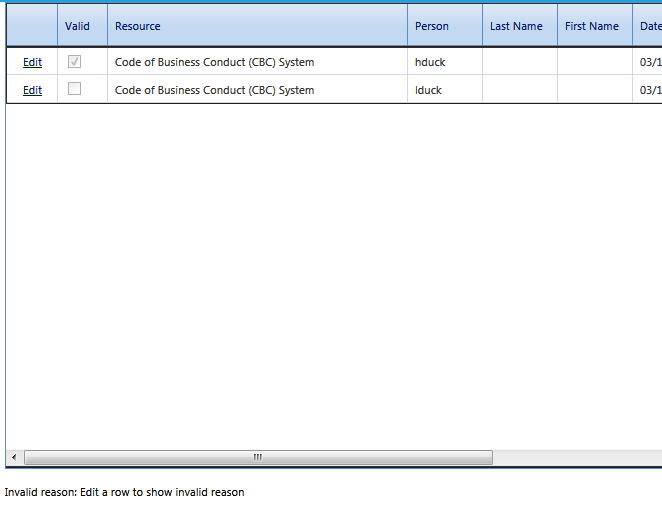
Task: Click the horizontal scrollbar thumb
Action: click(x=257, y=457)
